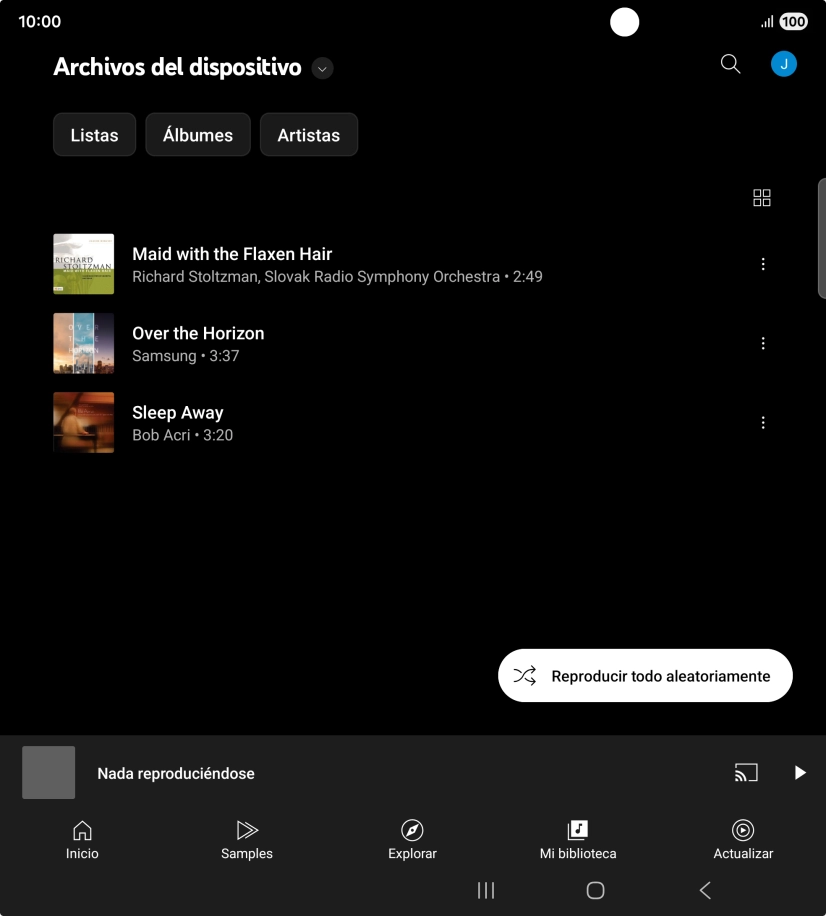Go to the Samples section
The width and height of the screenshot is (826, 916).
[247, 838]
